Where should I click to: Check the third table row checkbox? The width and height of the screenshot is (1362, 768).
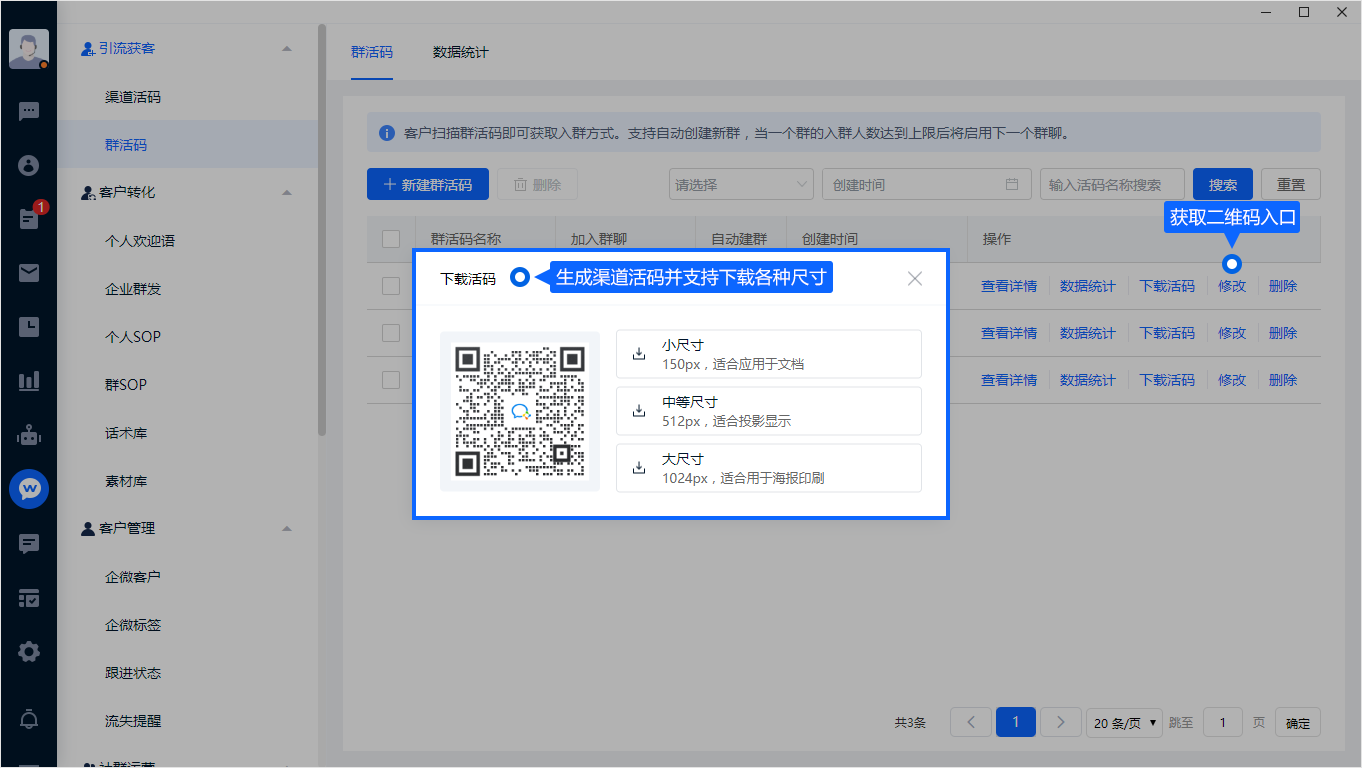[x=391, y=380]
